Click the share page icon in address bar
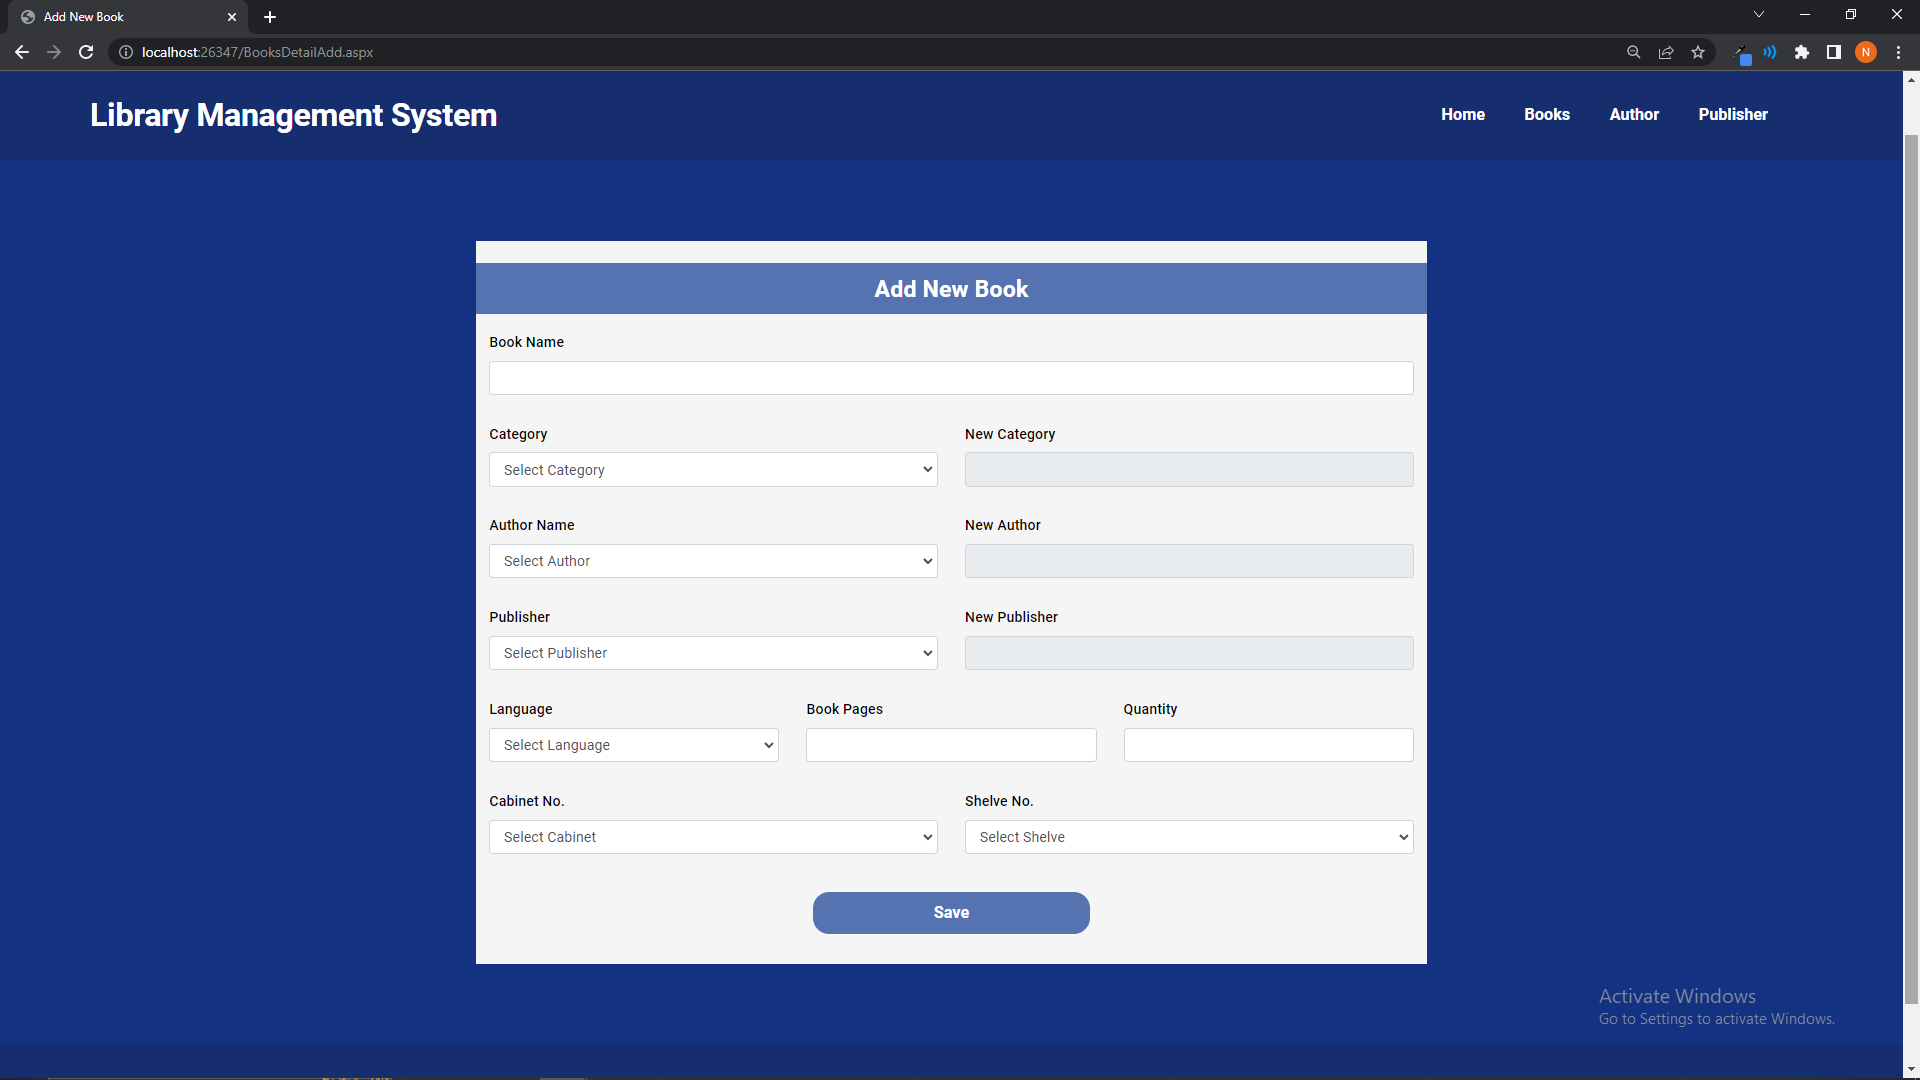This screenshot has height=1080, width=1920. 1666,52
